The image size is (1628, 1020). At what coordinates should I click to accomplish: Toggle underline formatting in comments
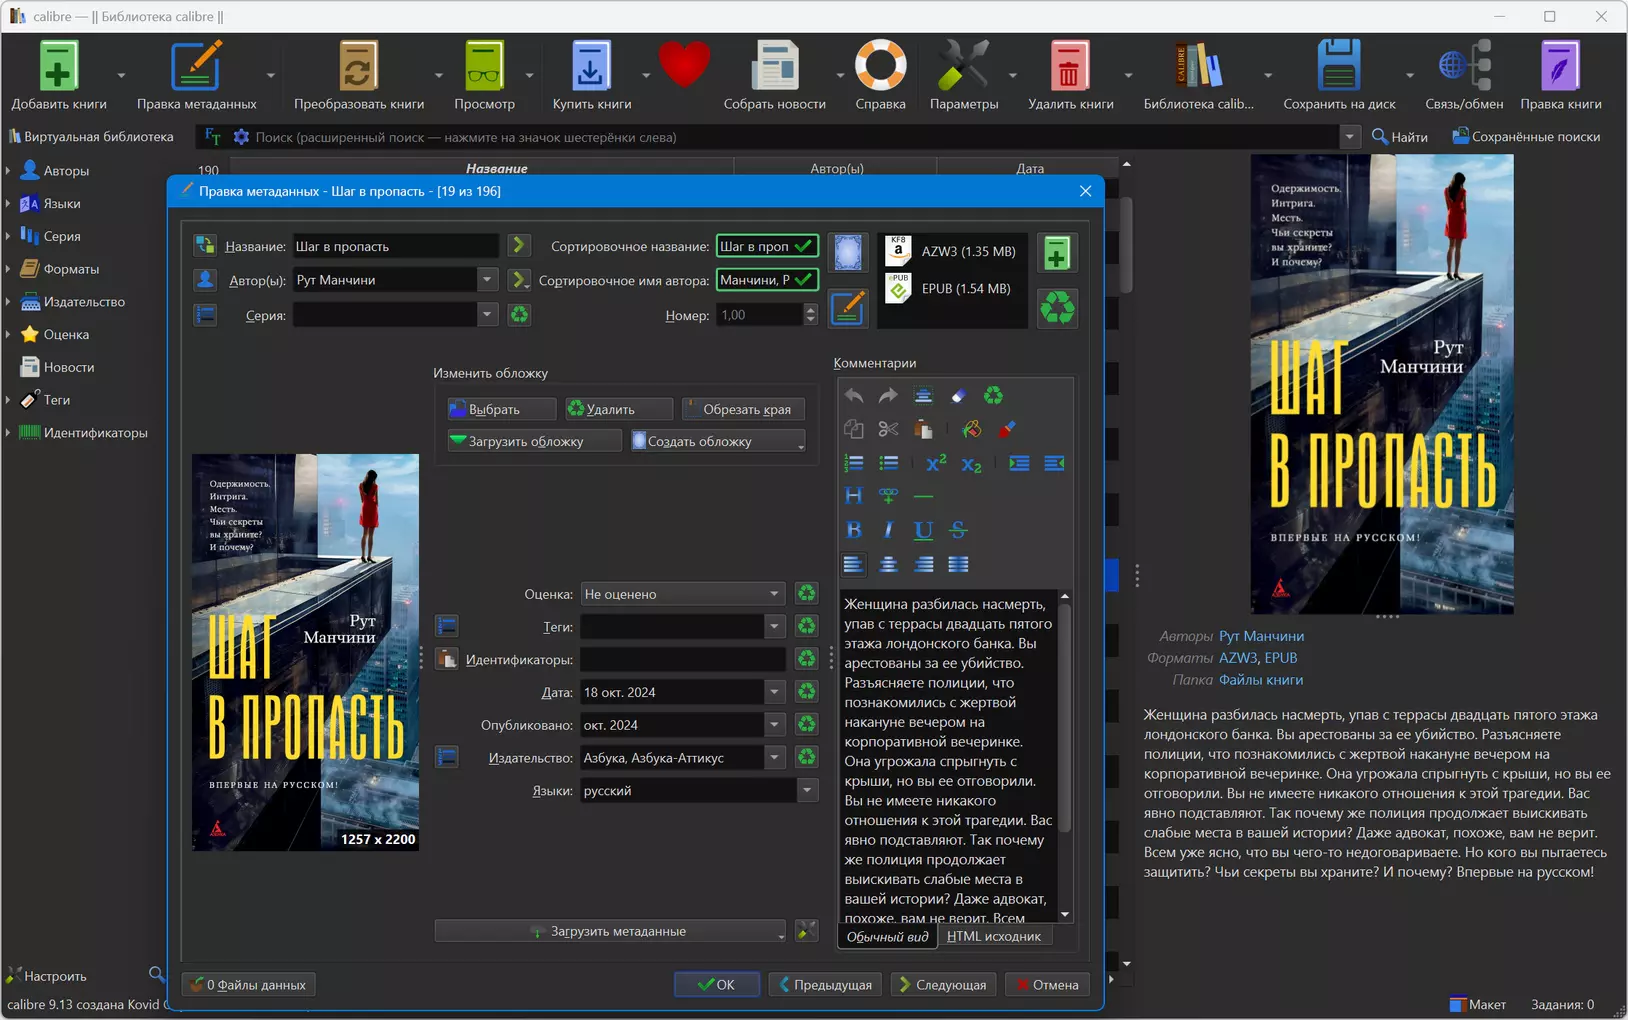click(x=923, y=530)
